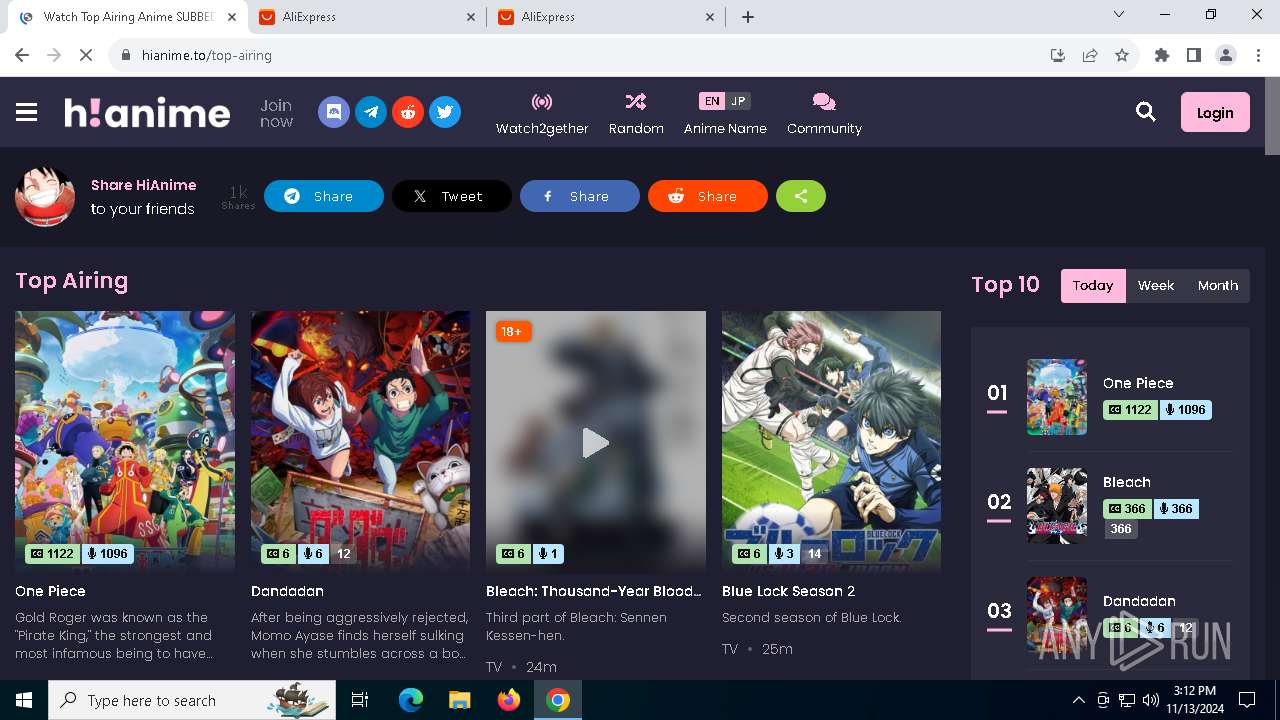The width and height of the screenshot is (1280, 720).
Task: Open Bleach: Thousand-Year Blood title link
Action: pos(594,591)
